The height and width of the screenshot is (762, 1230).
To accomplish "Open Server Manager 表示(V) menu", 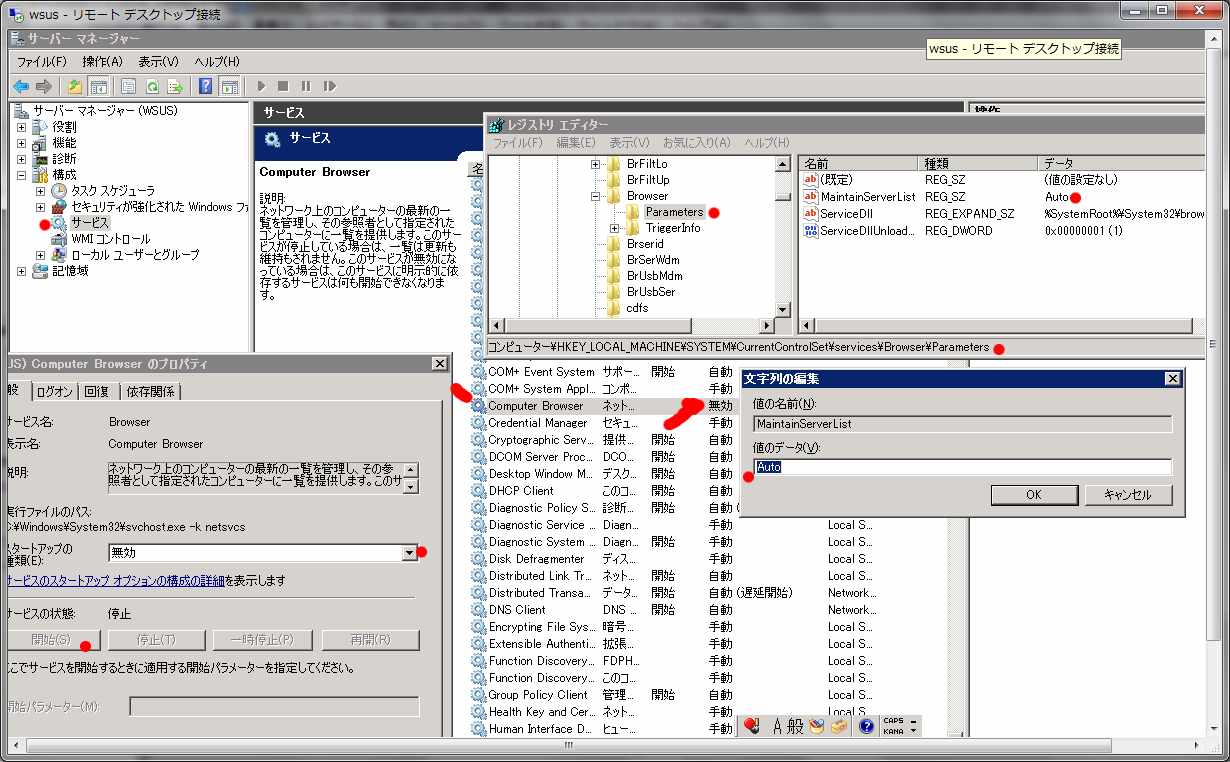I will click(x=158, y=62).
